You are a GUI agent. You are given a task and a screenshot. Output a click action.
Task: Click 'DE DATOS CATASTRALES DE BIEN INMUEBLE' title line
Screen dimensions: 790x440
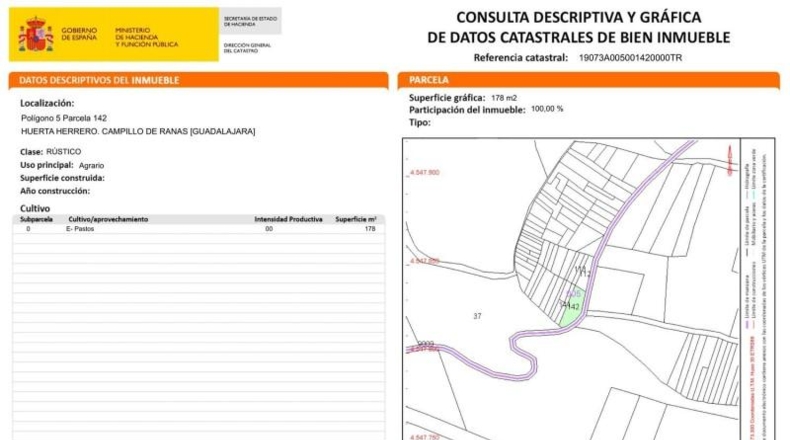coord(578,38)
